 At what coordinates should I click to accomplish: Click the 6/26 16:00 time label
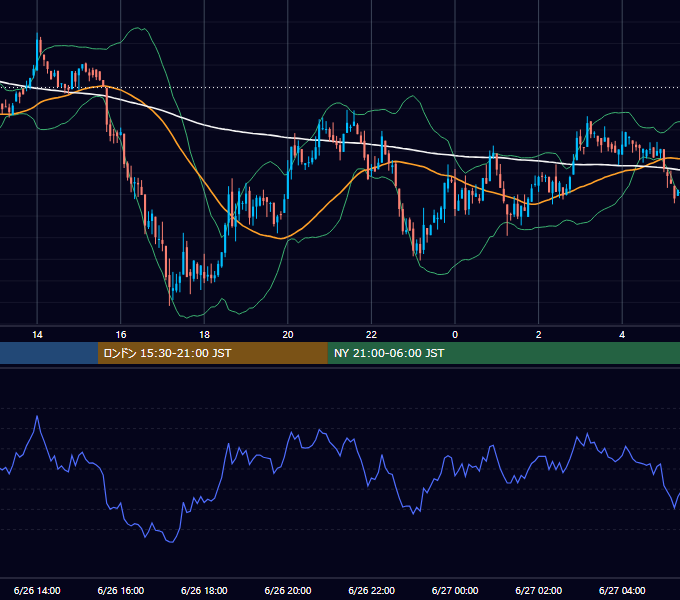click(x=121, y=590)
